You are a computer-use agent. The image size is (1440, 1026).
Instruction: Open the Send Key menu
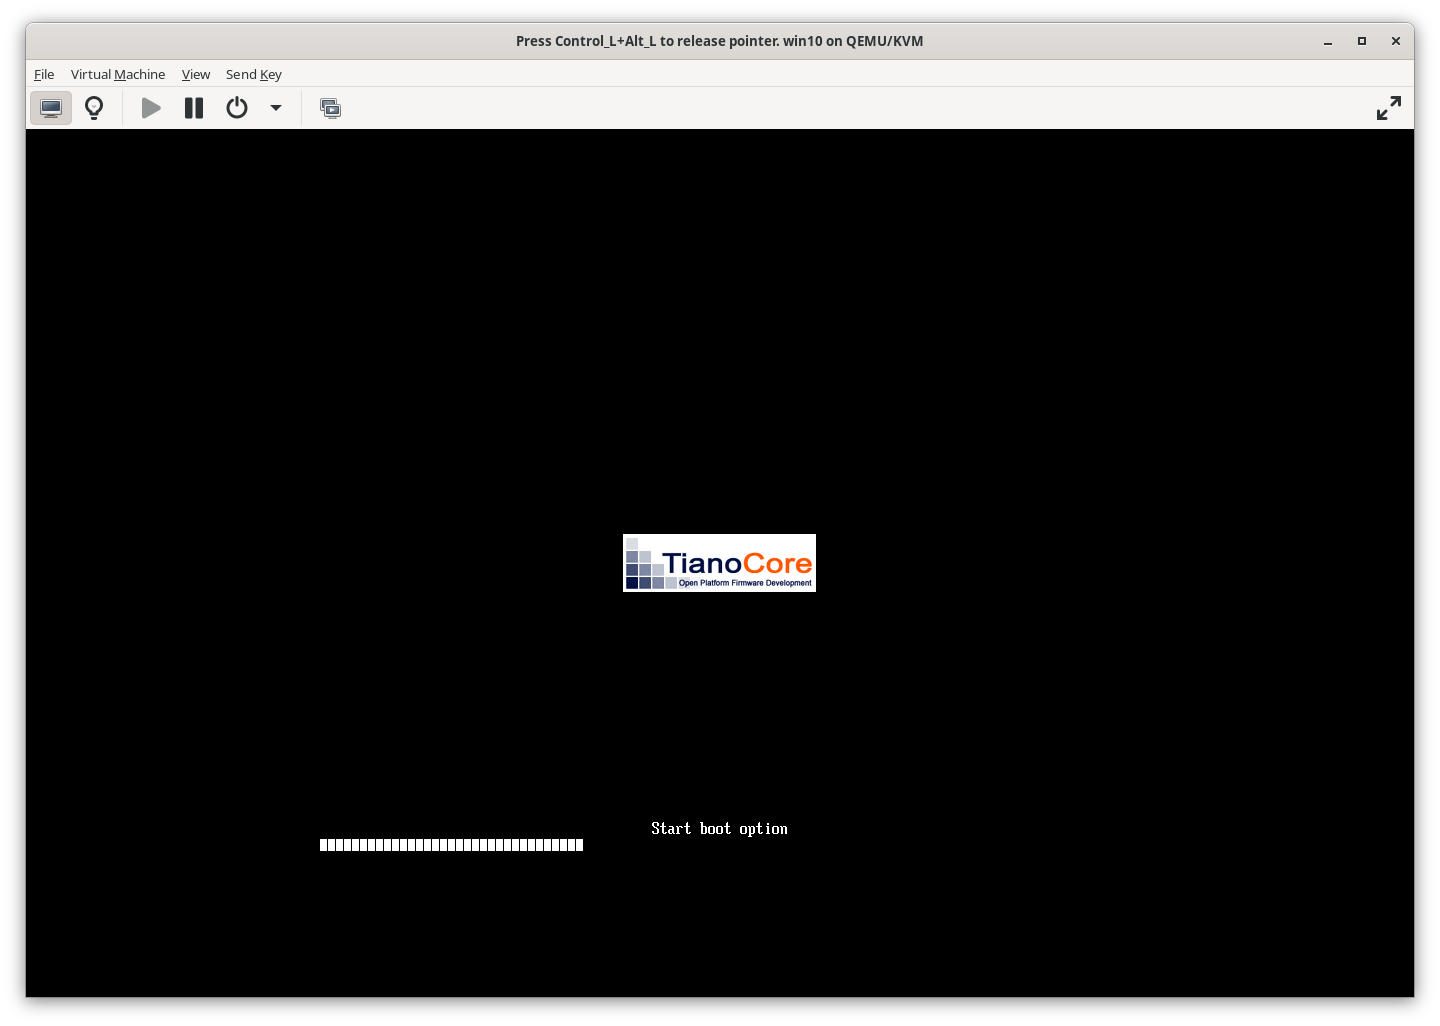254,74
